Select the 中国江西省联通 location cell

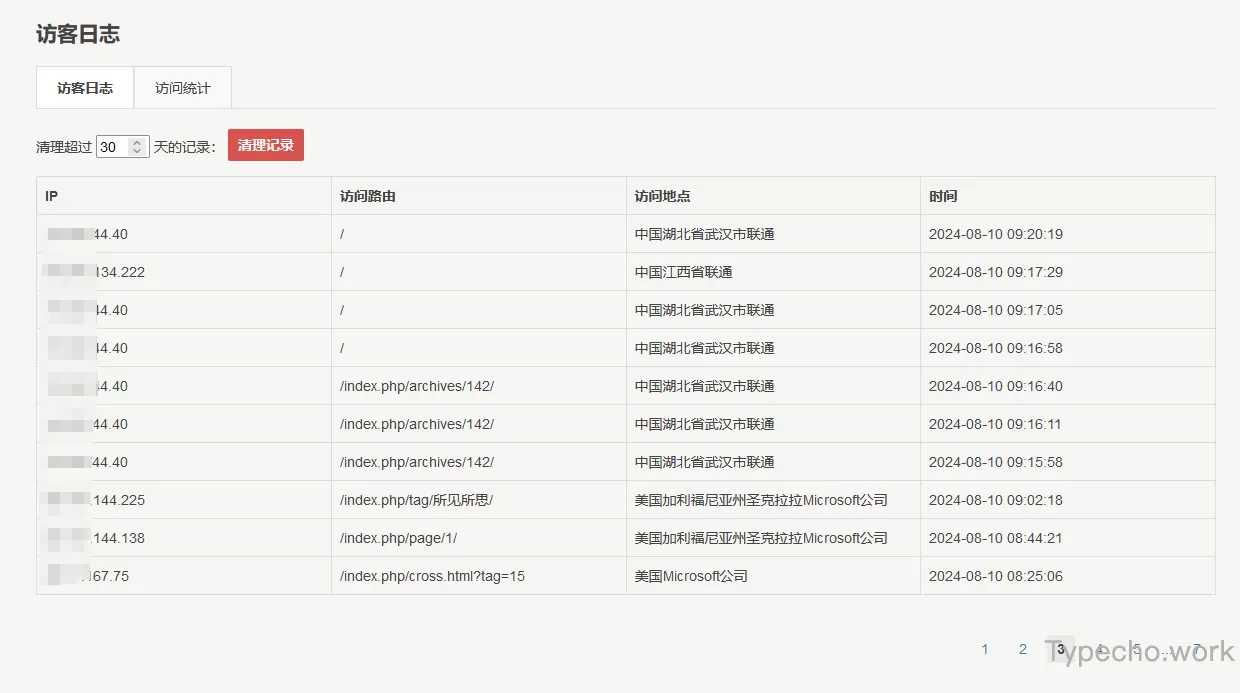(x=684, y=272)
